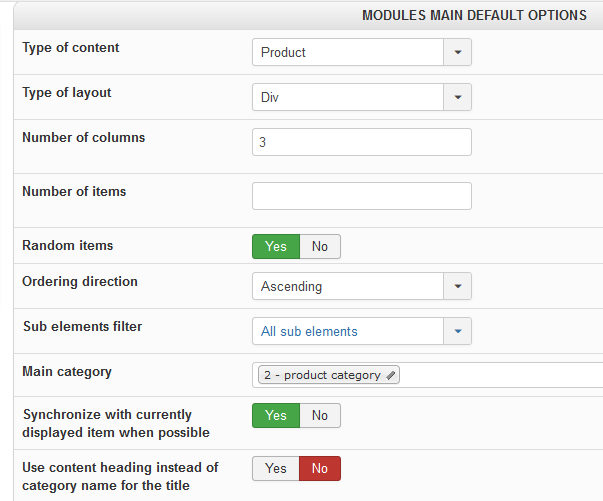
Task: Click the Number of items field
Action: (361, 196)
